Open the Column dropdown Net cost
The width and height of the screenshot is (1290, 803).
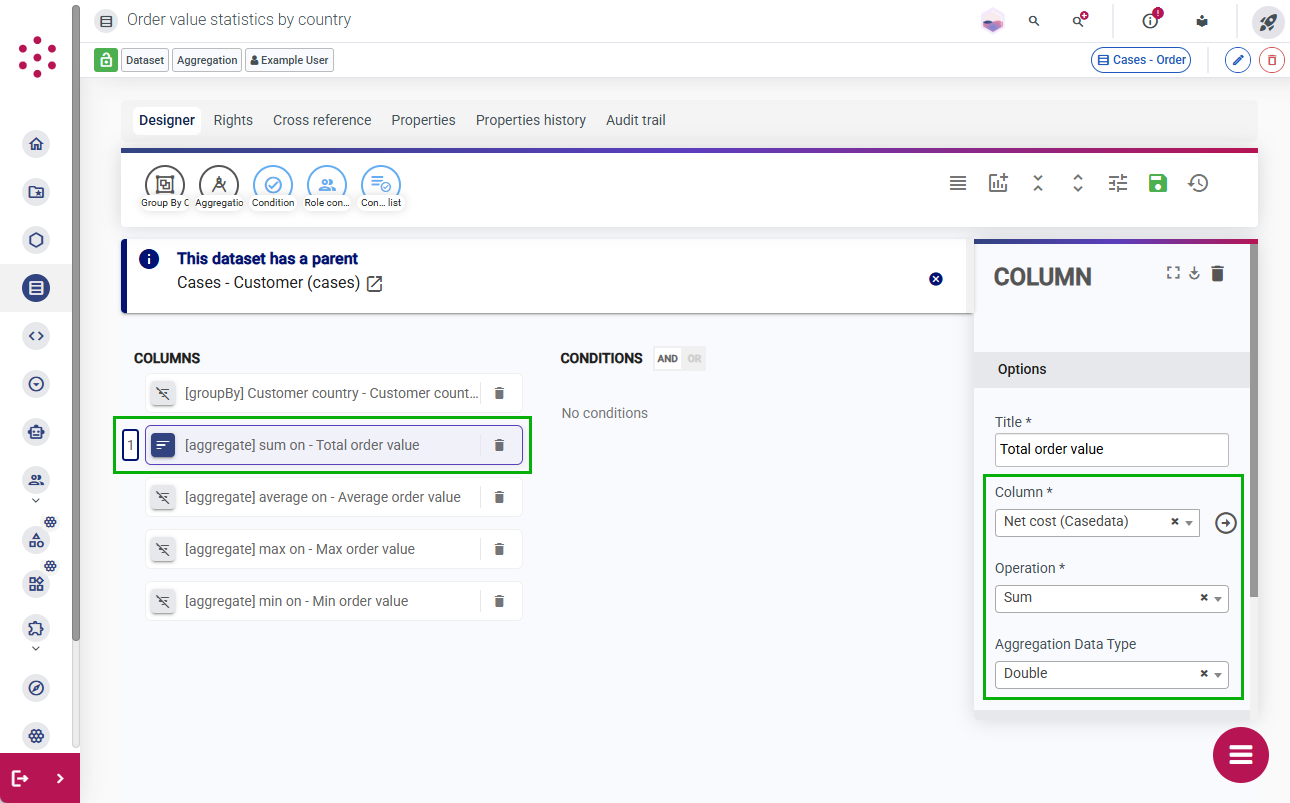tap(1097, 522)
